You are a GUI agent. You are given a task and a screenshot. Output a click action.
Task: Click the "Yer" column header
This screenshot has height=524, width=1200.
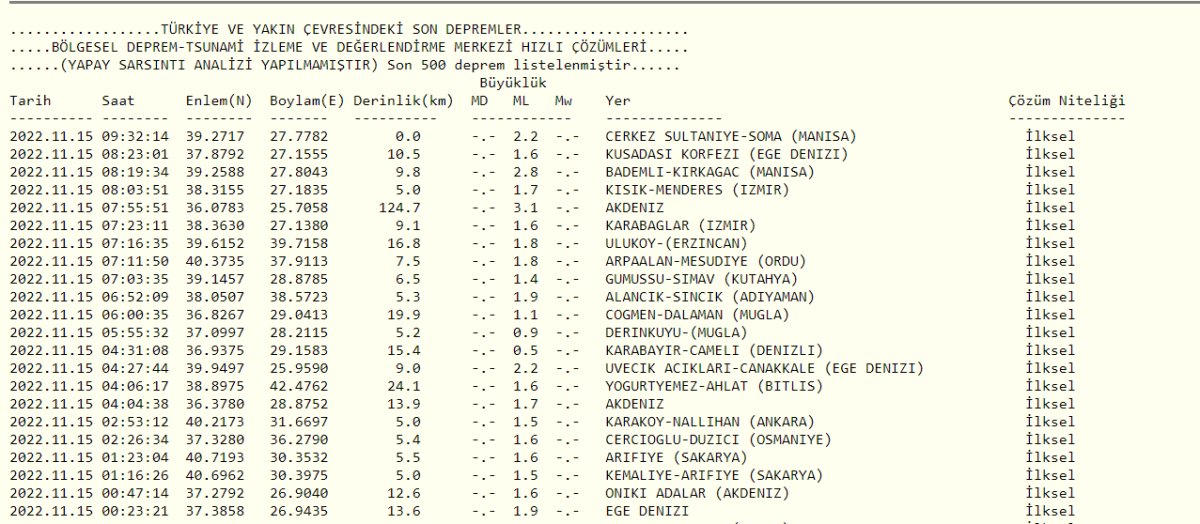[618, 101]
